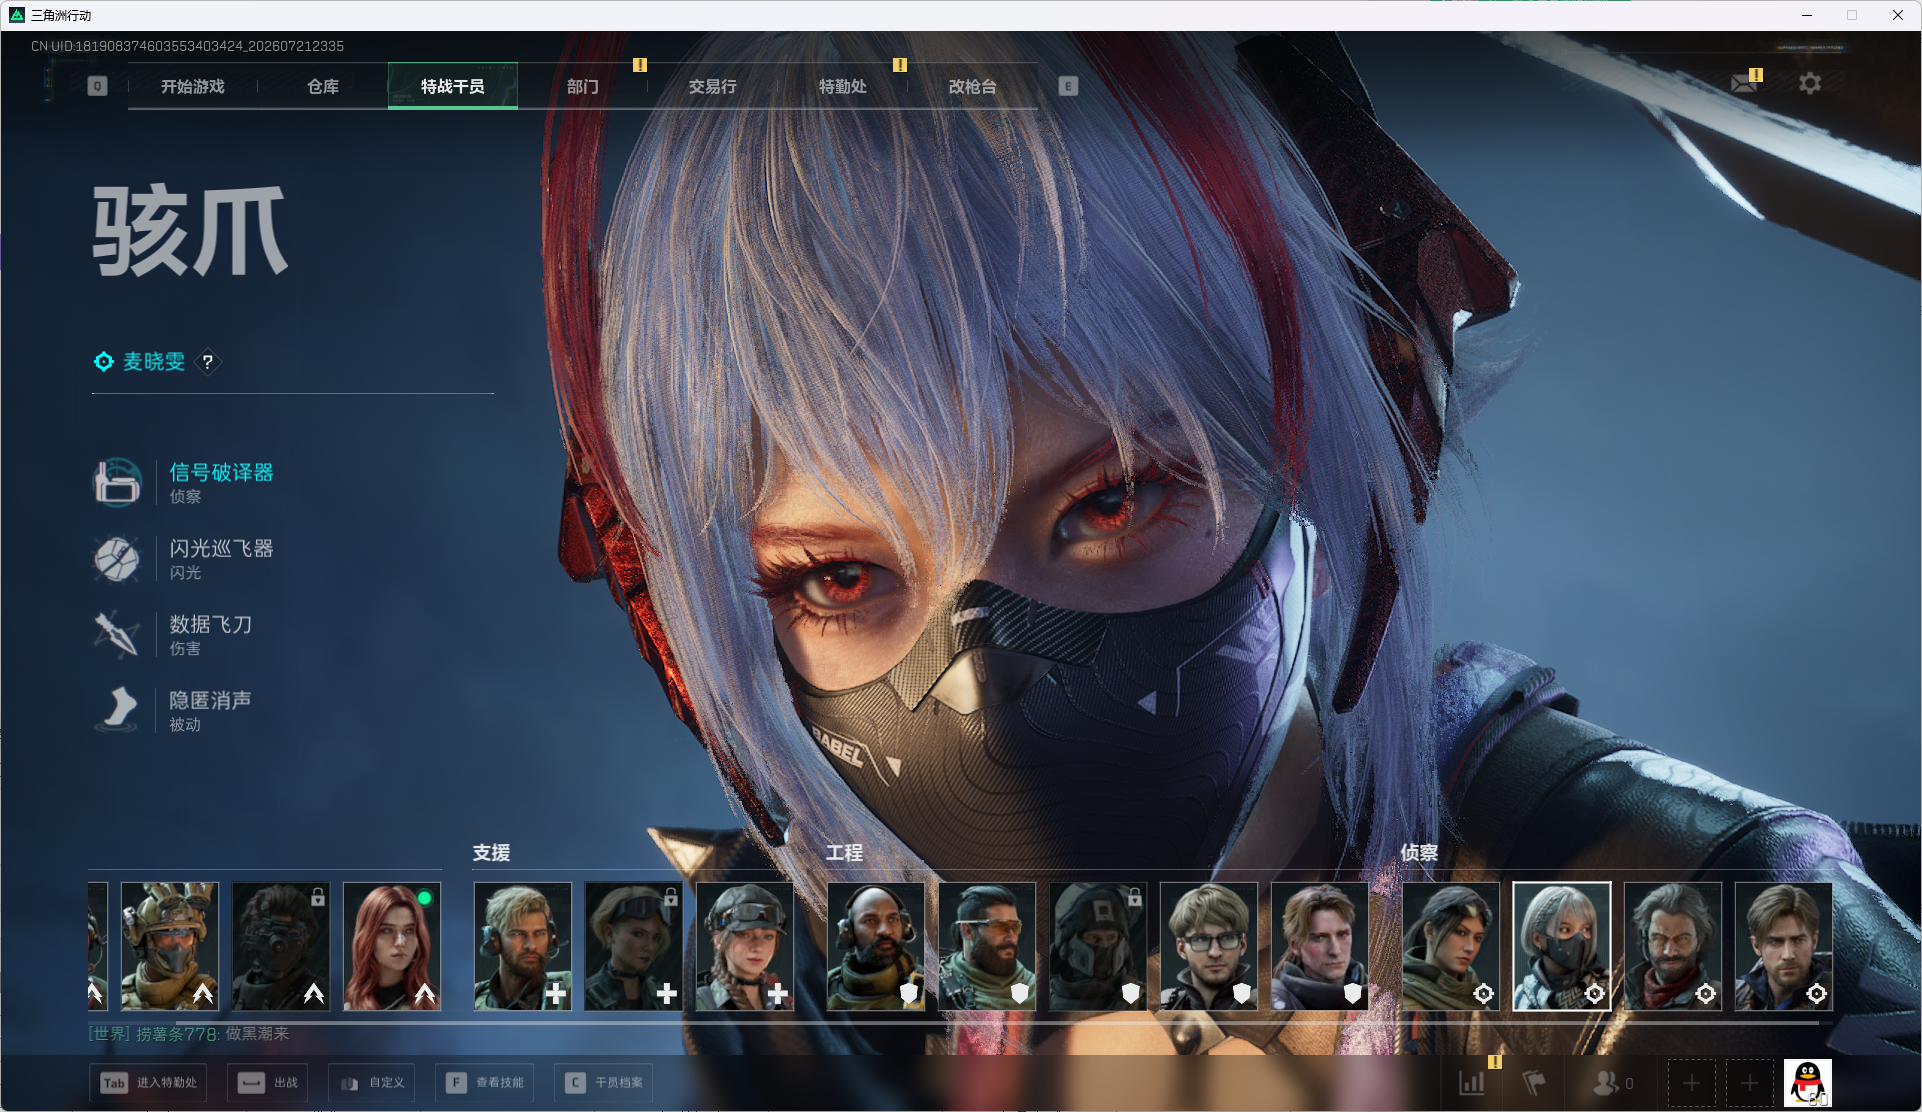Screen dimensions: 1922x1112
Task: Click the flag icon in bottom bar
Action: pyautogui.click(x=1534, y=1083)
